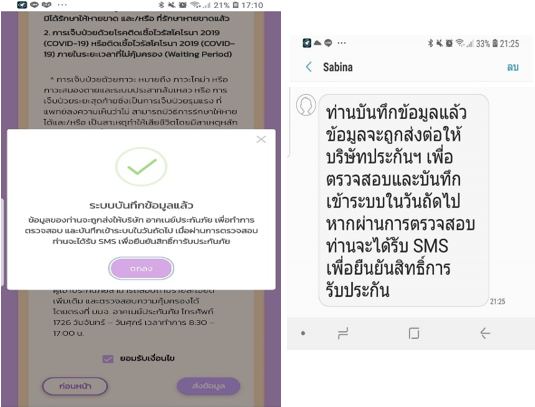
Task: Close the confirmation dialog with the X
Action: (x=261, y=139)
